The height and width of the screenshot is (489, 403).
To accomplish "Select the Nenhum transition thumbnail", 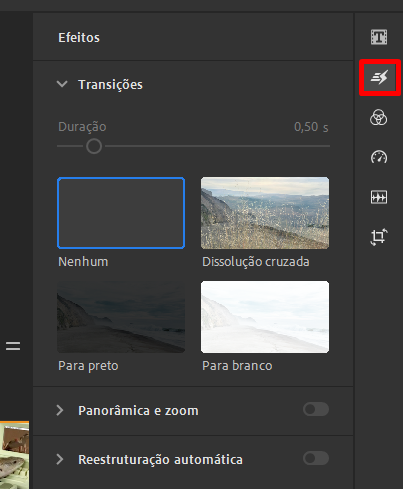I will click(x=121, y=213).
